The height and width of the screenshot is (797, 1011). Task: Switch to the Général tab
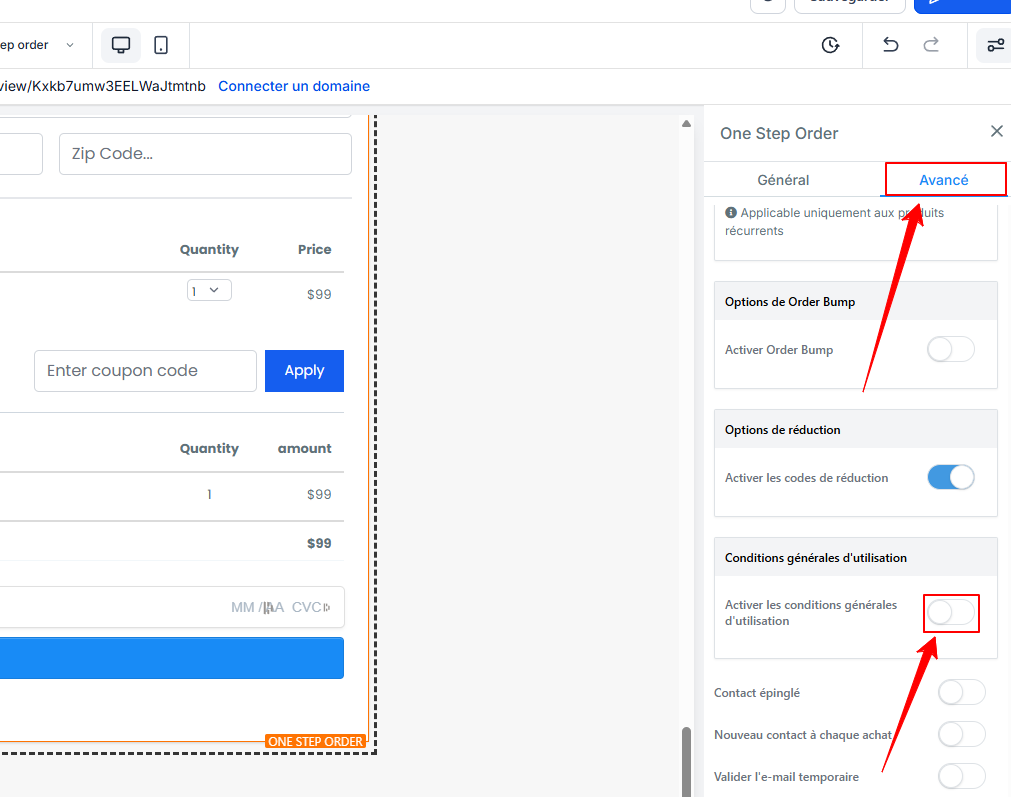coord(783,180)
